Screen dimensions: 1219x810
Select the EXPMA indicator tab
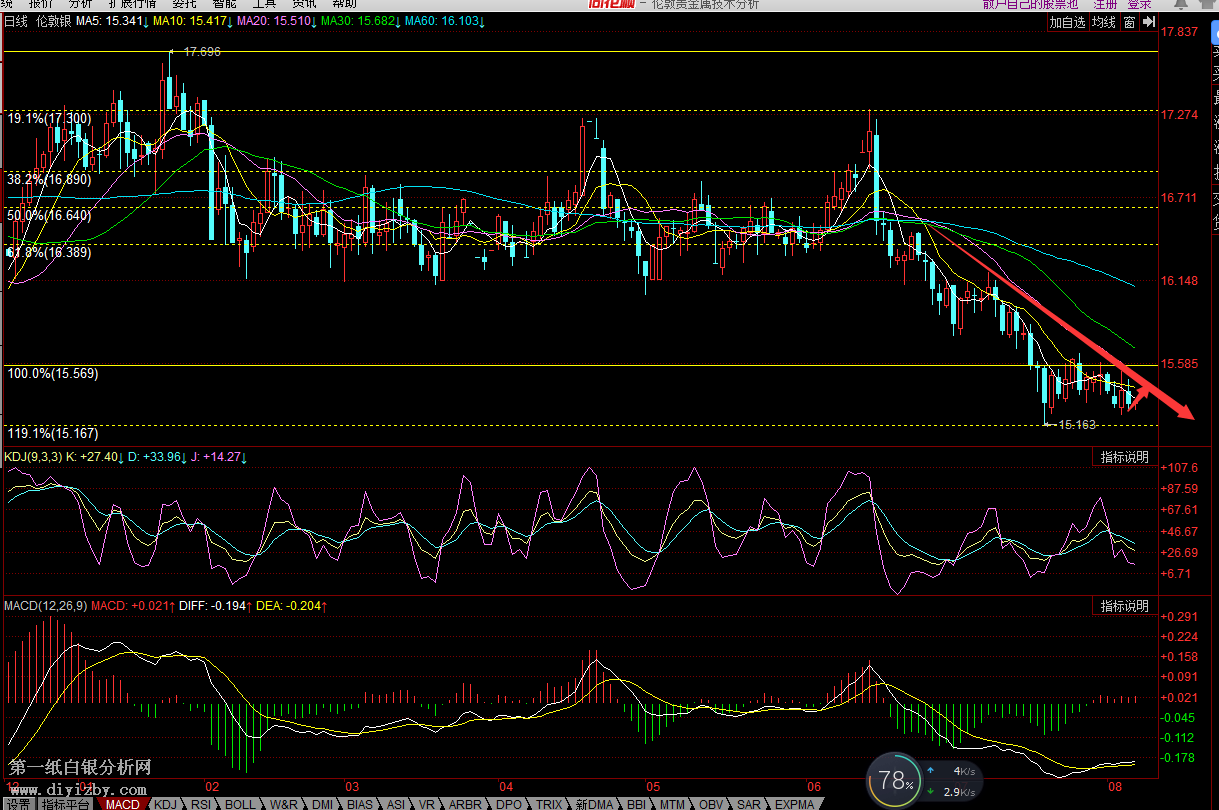coord(795,804)
